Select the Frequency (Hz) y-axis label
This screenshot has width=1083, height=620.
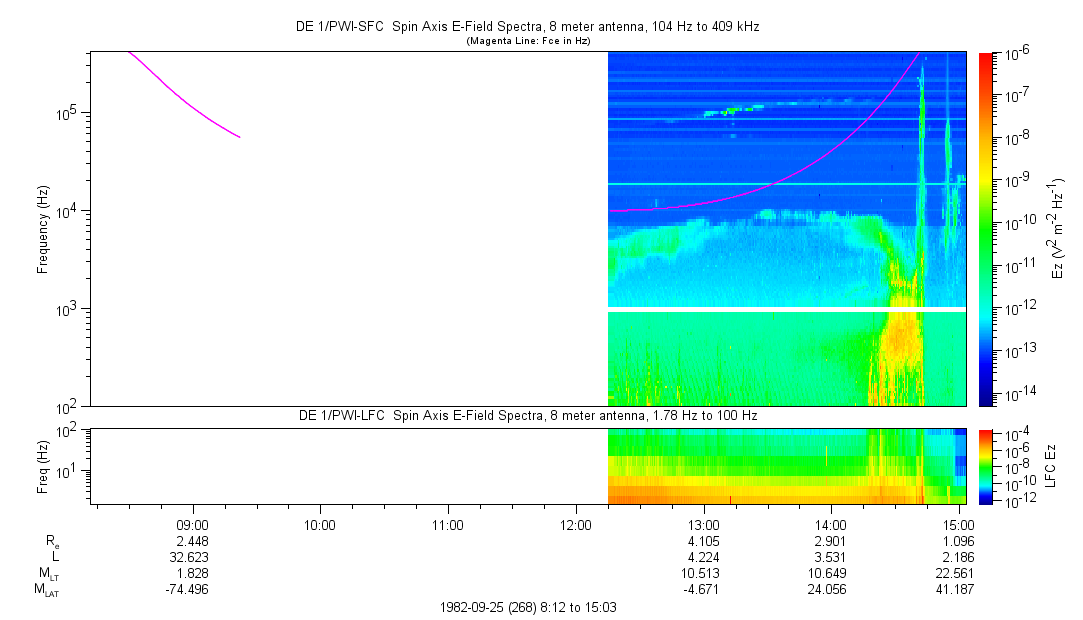pos(43,229)
